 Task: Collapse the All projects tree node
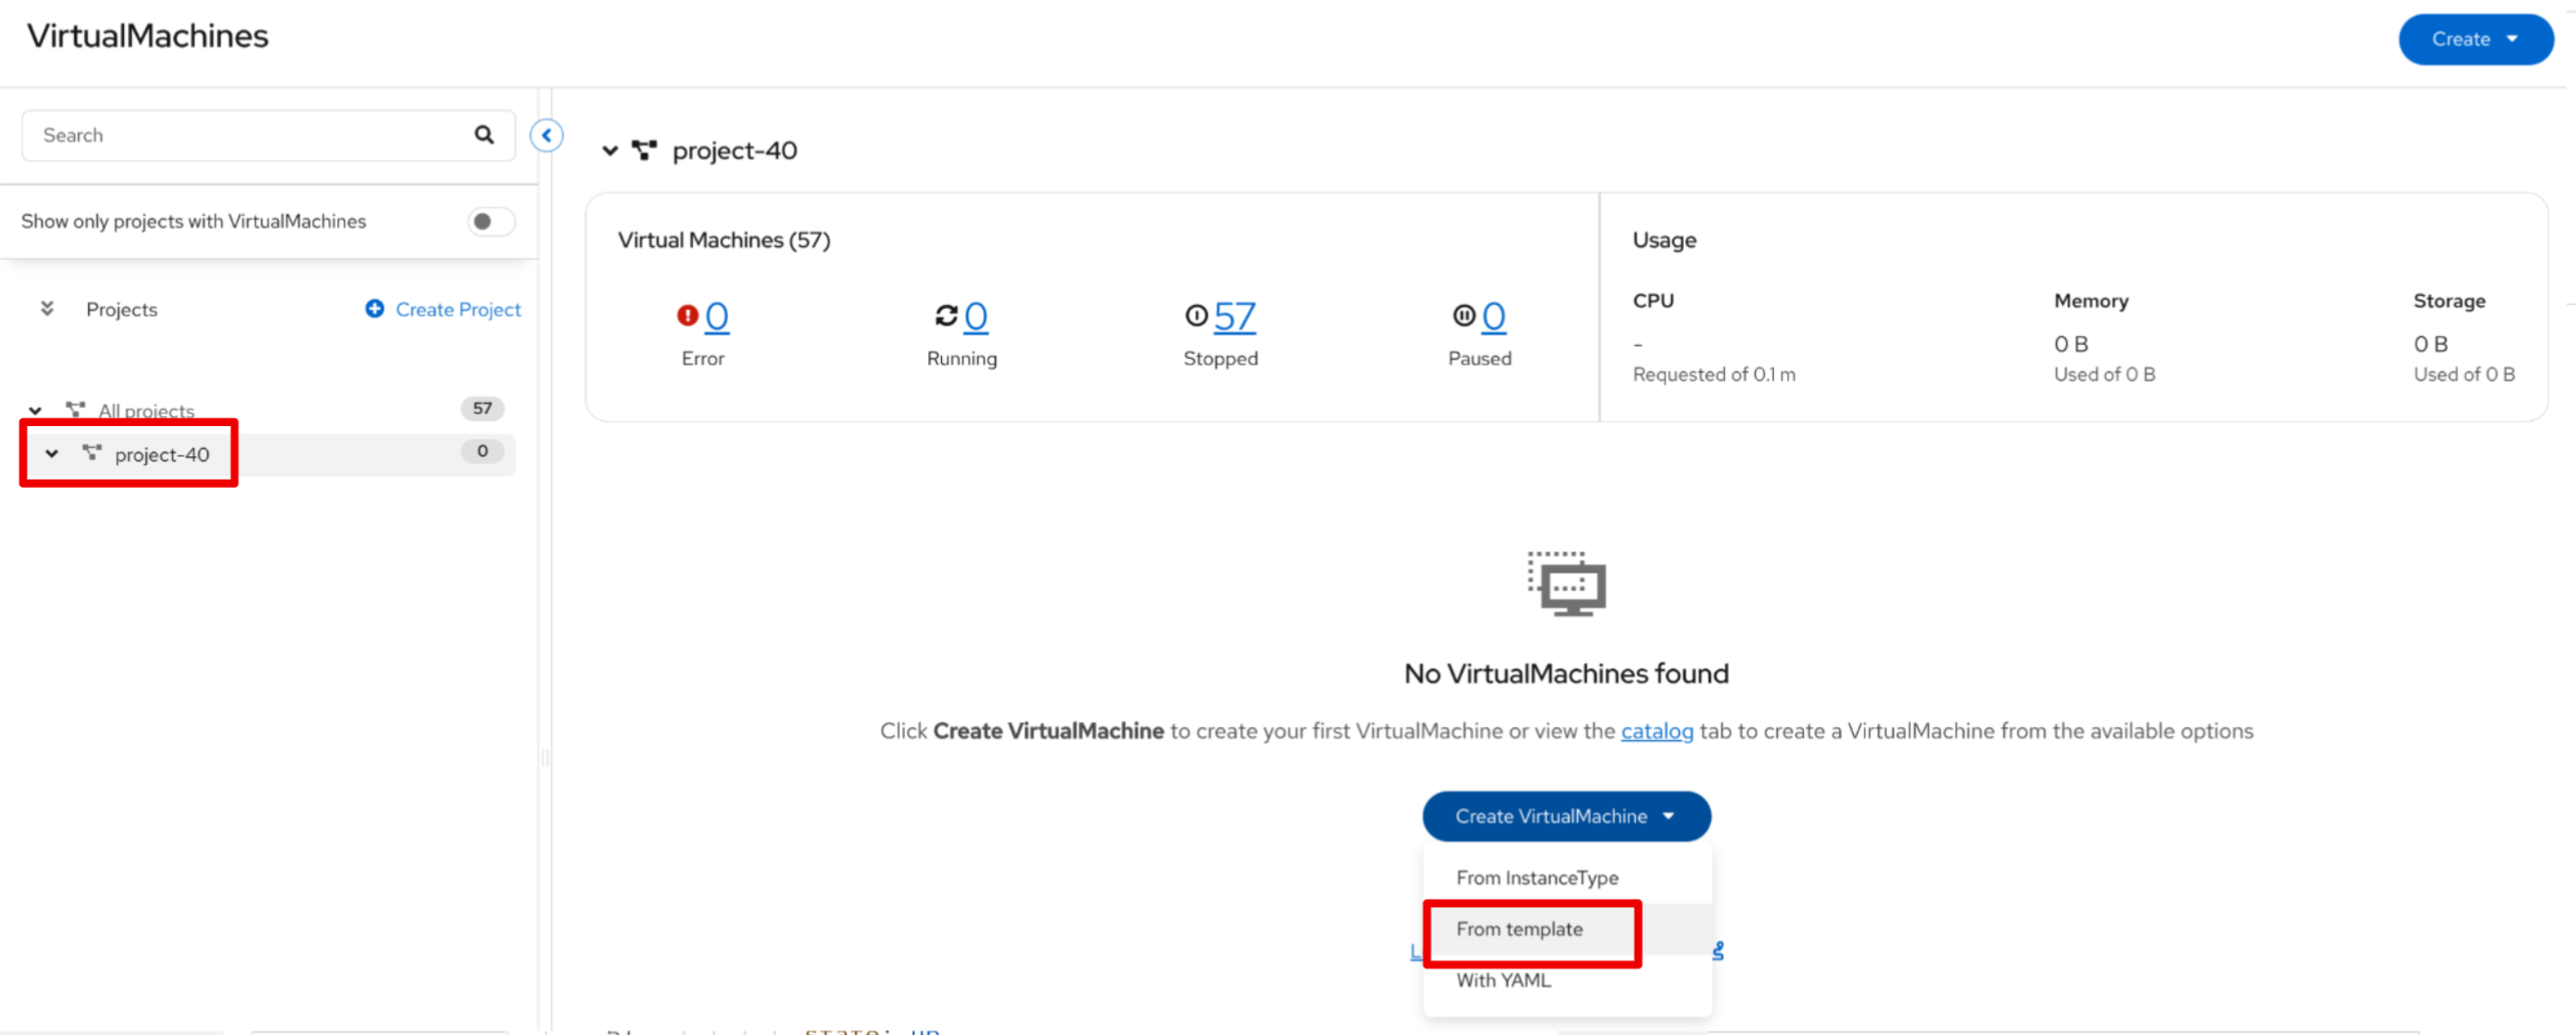click(36, 410)
